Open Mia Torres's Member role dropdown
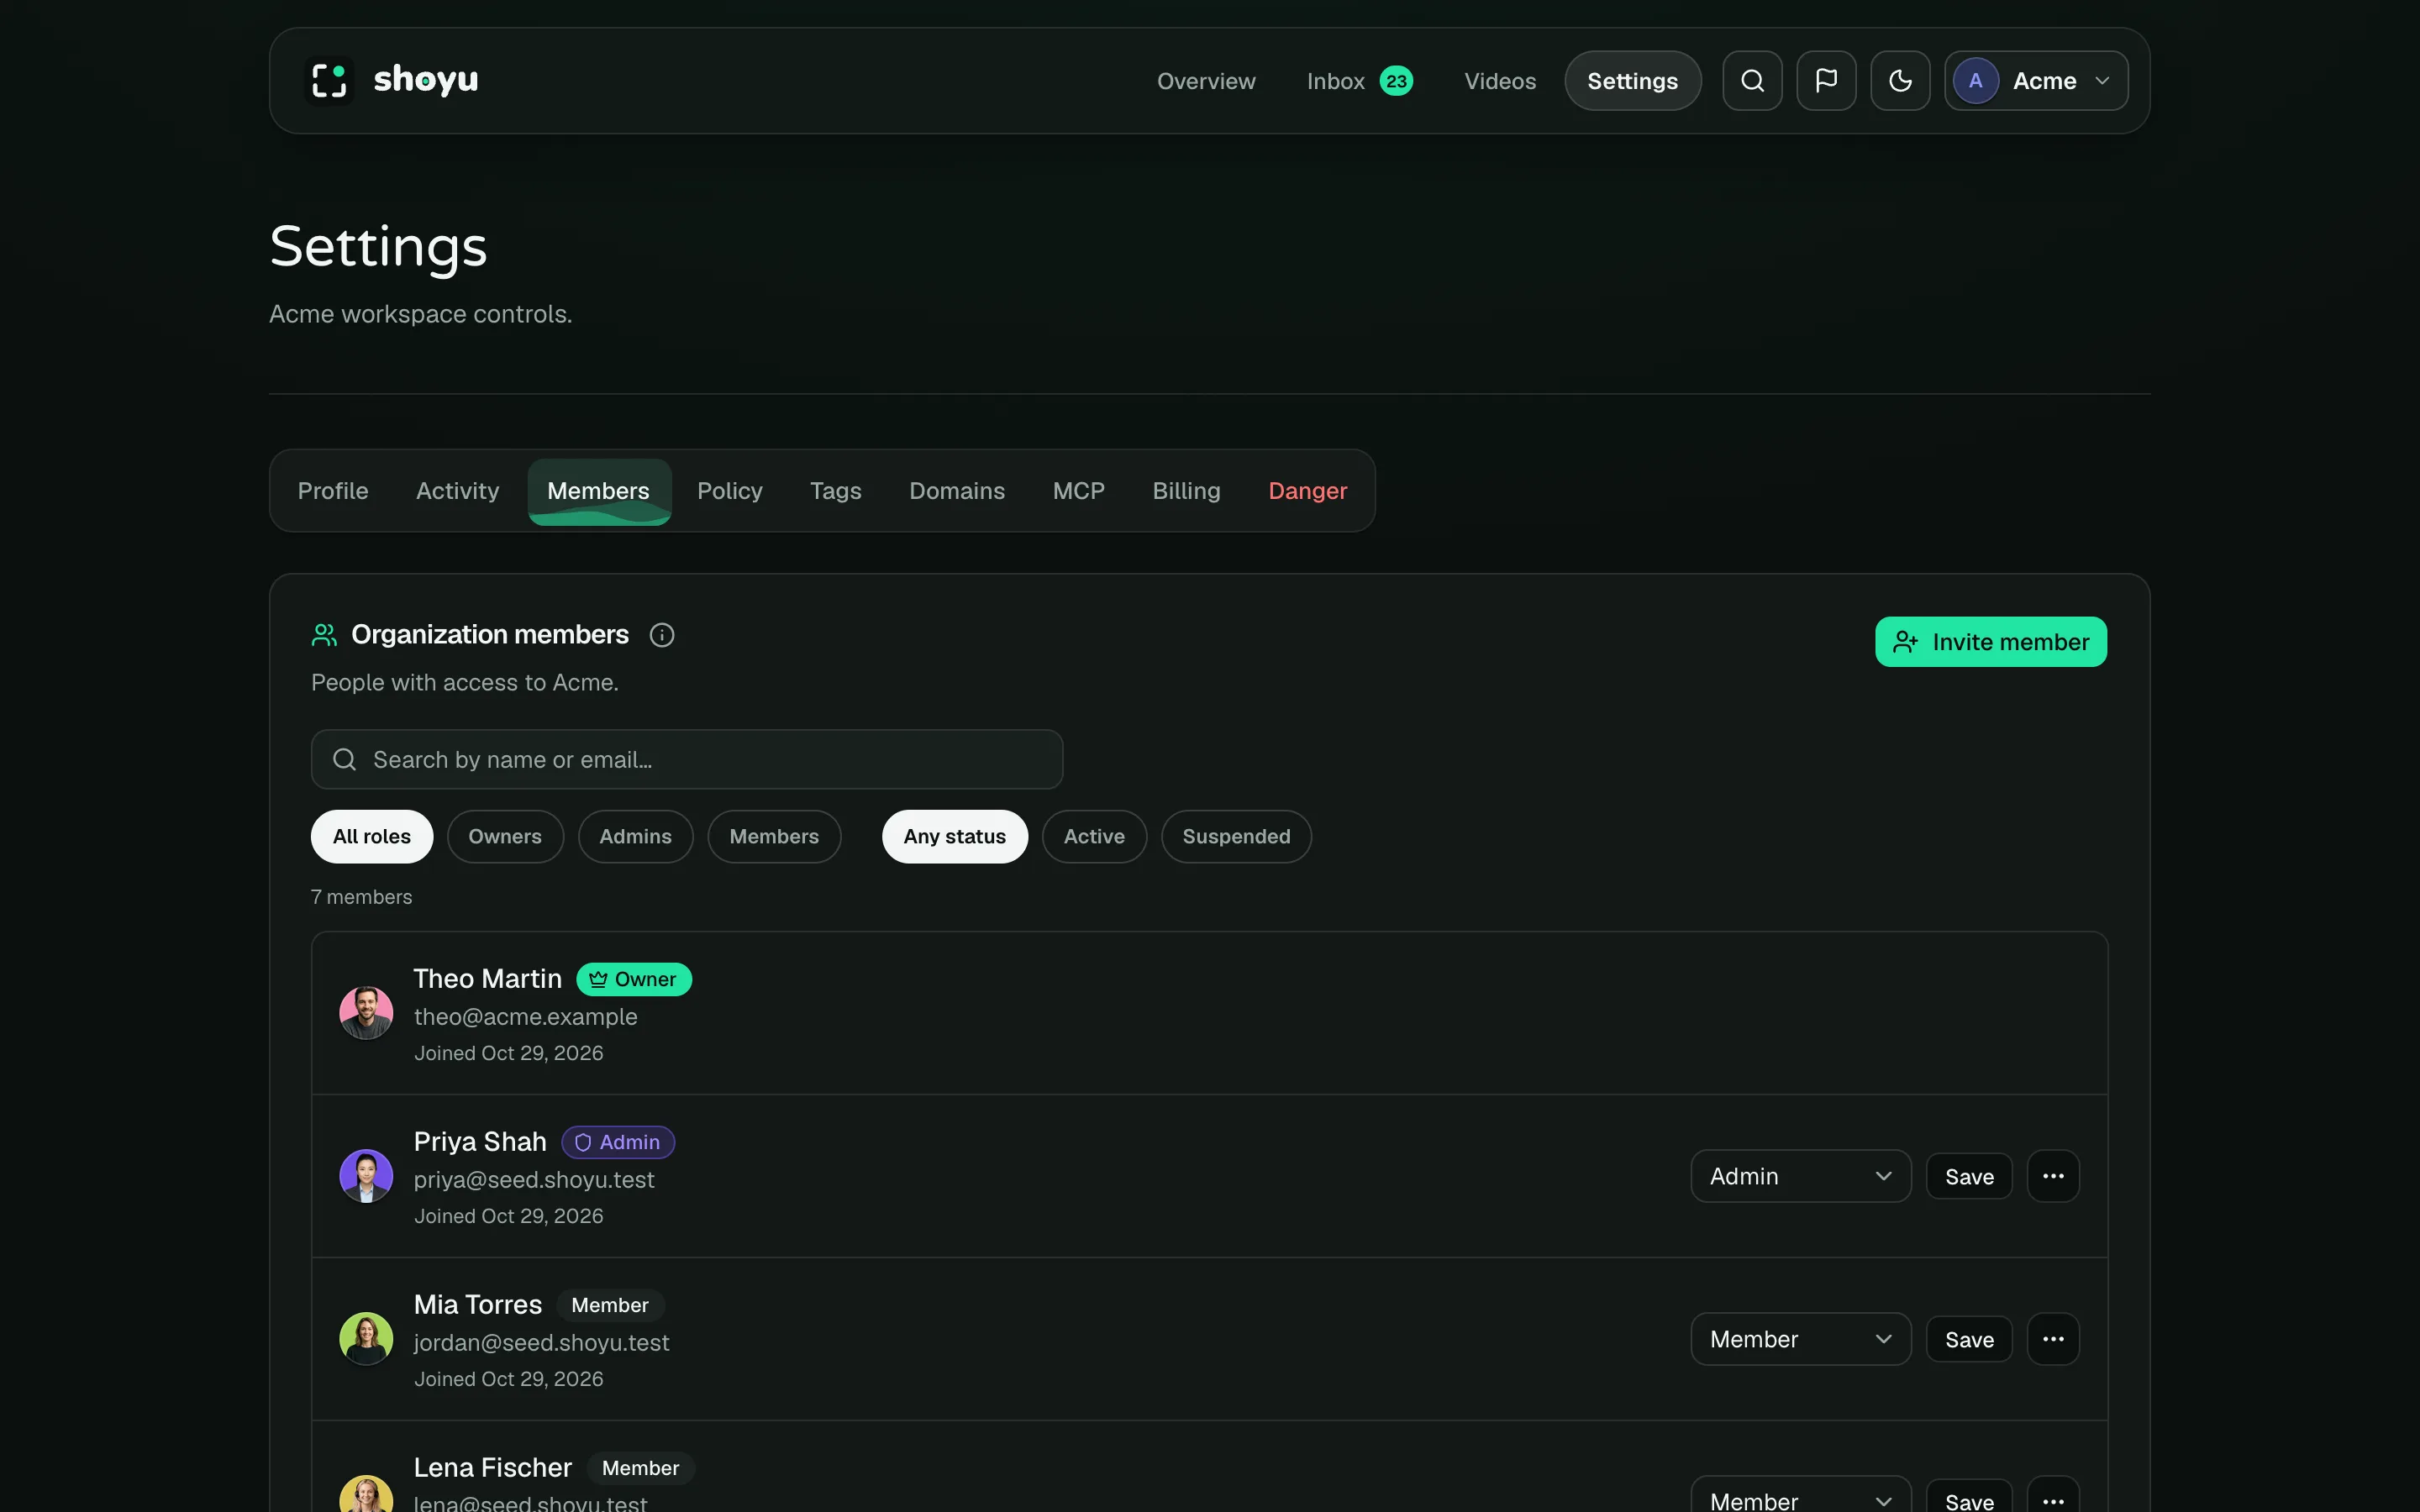Screen dimensions: 2420x1512 point(1801,1339)
